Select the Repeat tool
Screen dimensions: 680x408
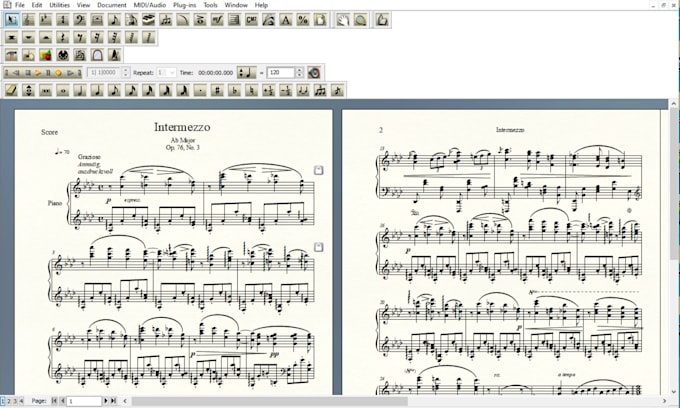(x=234, y=20)
